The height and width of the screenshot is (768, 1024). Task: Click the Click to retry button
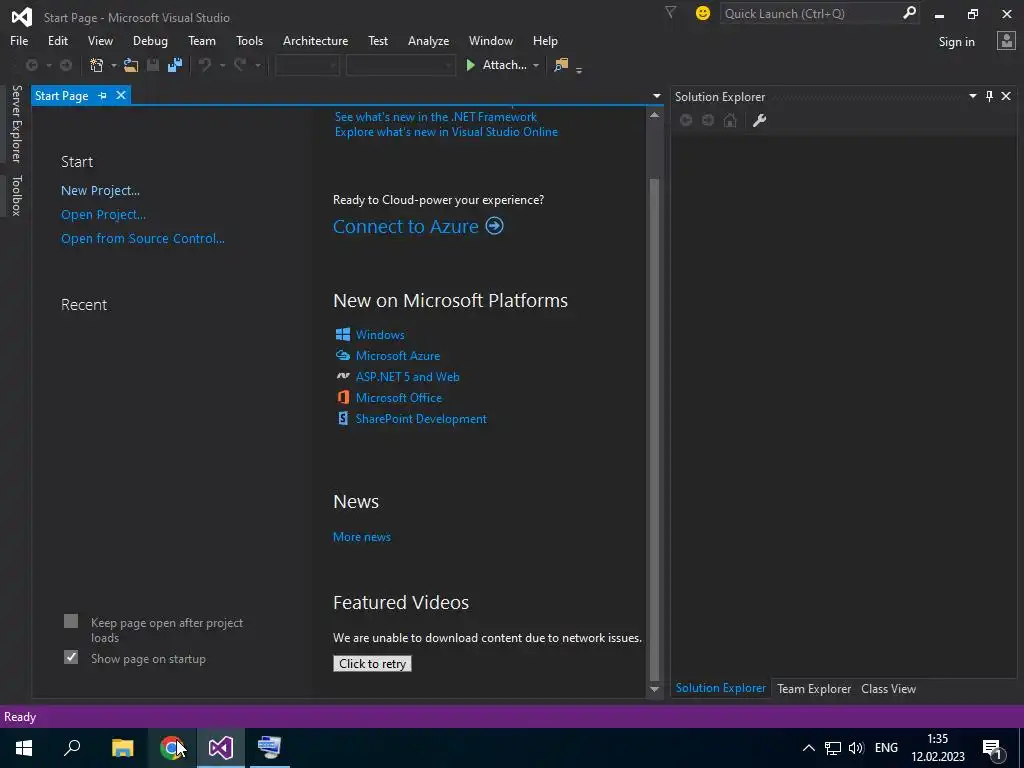pos(372,664)
